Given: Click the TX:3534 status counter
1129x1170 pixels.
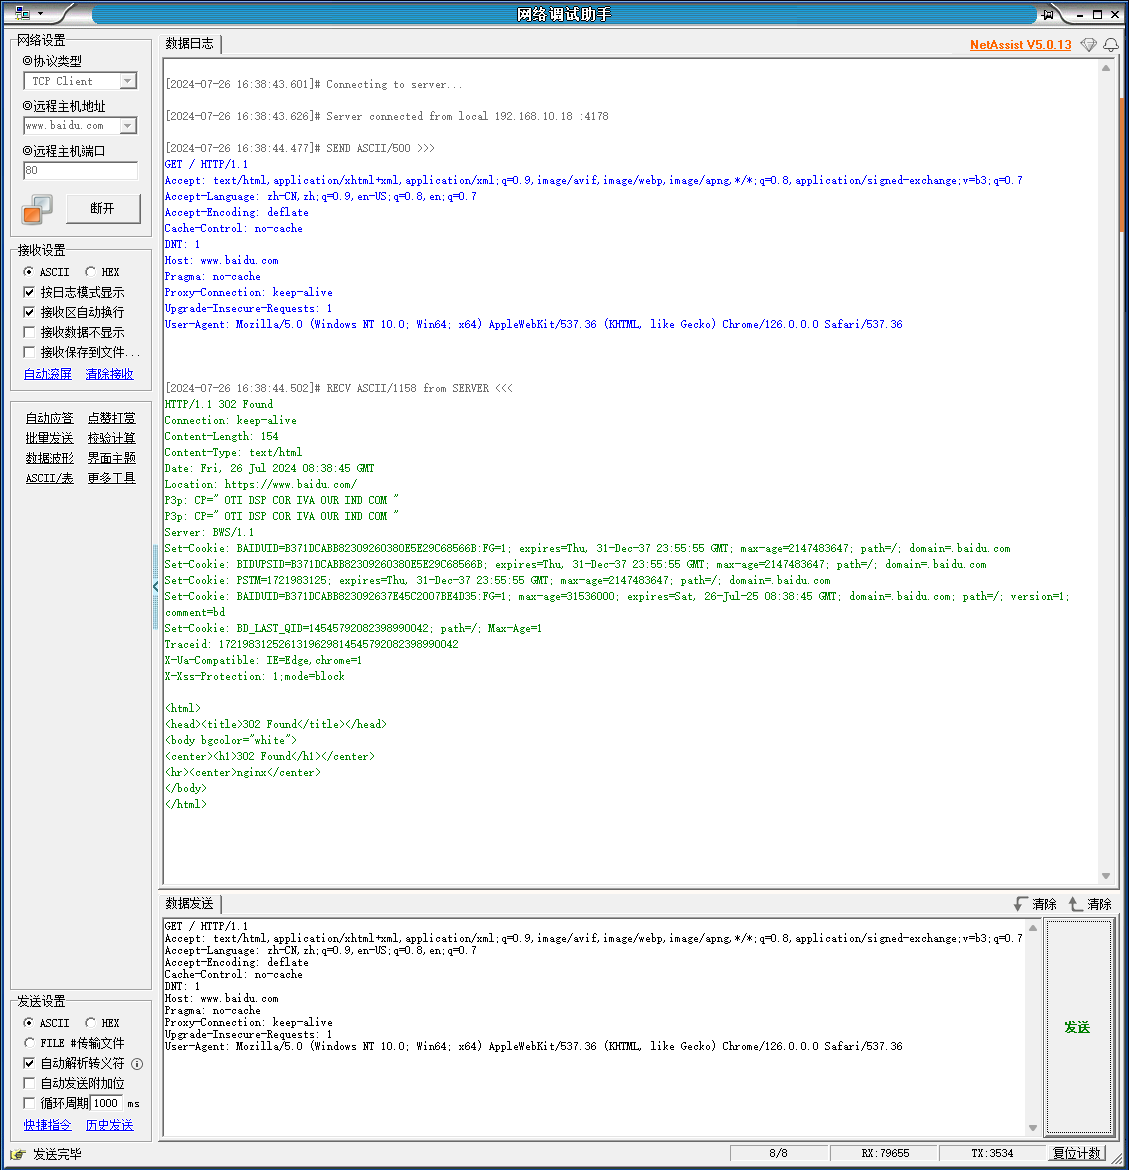Looking at the screenshot, I should (992, 1154).
